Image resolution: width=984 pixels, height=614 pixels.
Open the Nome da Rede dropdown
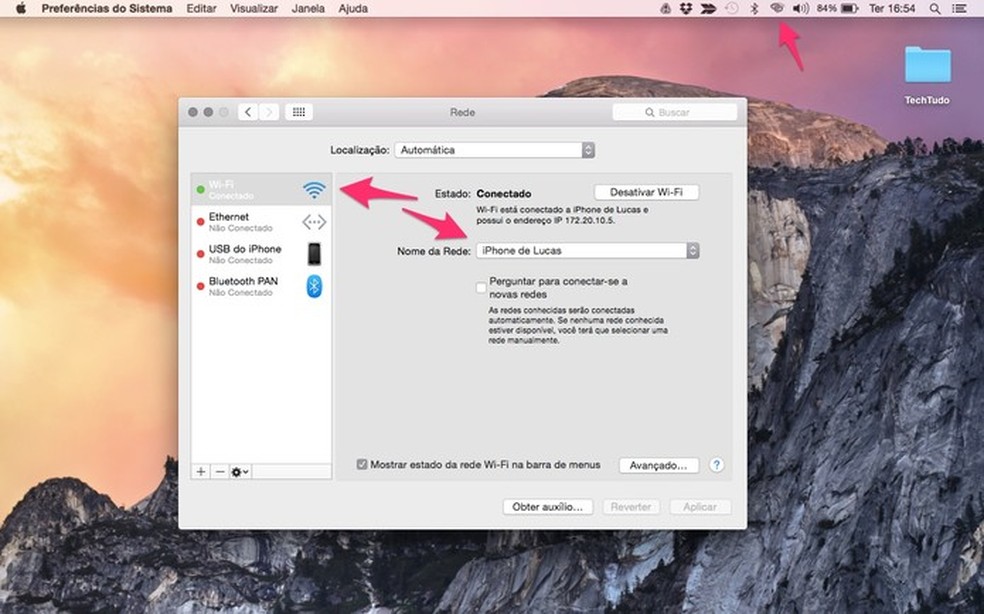[587, 250]
